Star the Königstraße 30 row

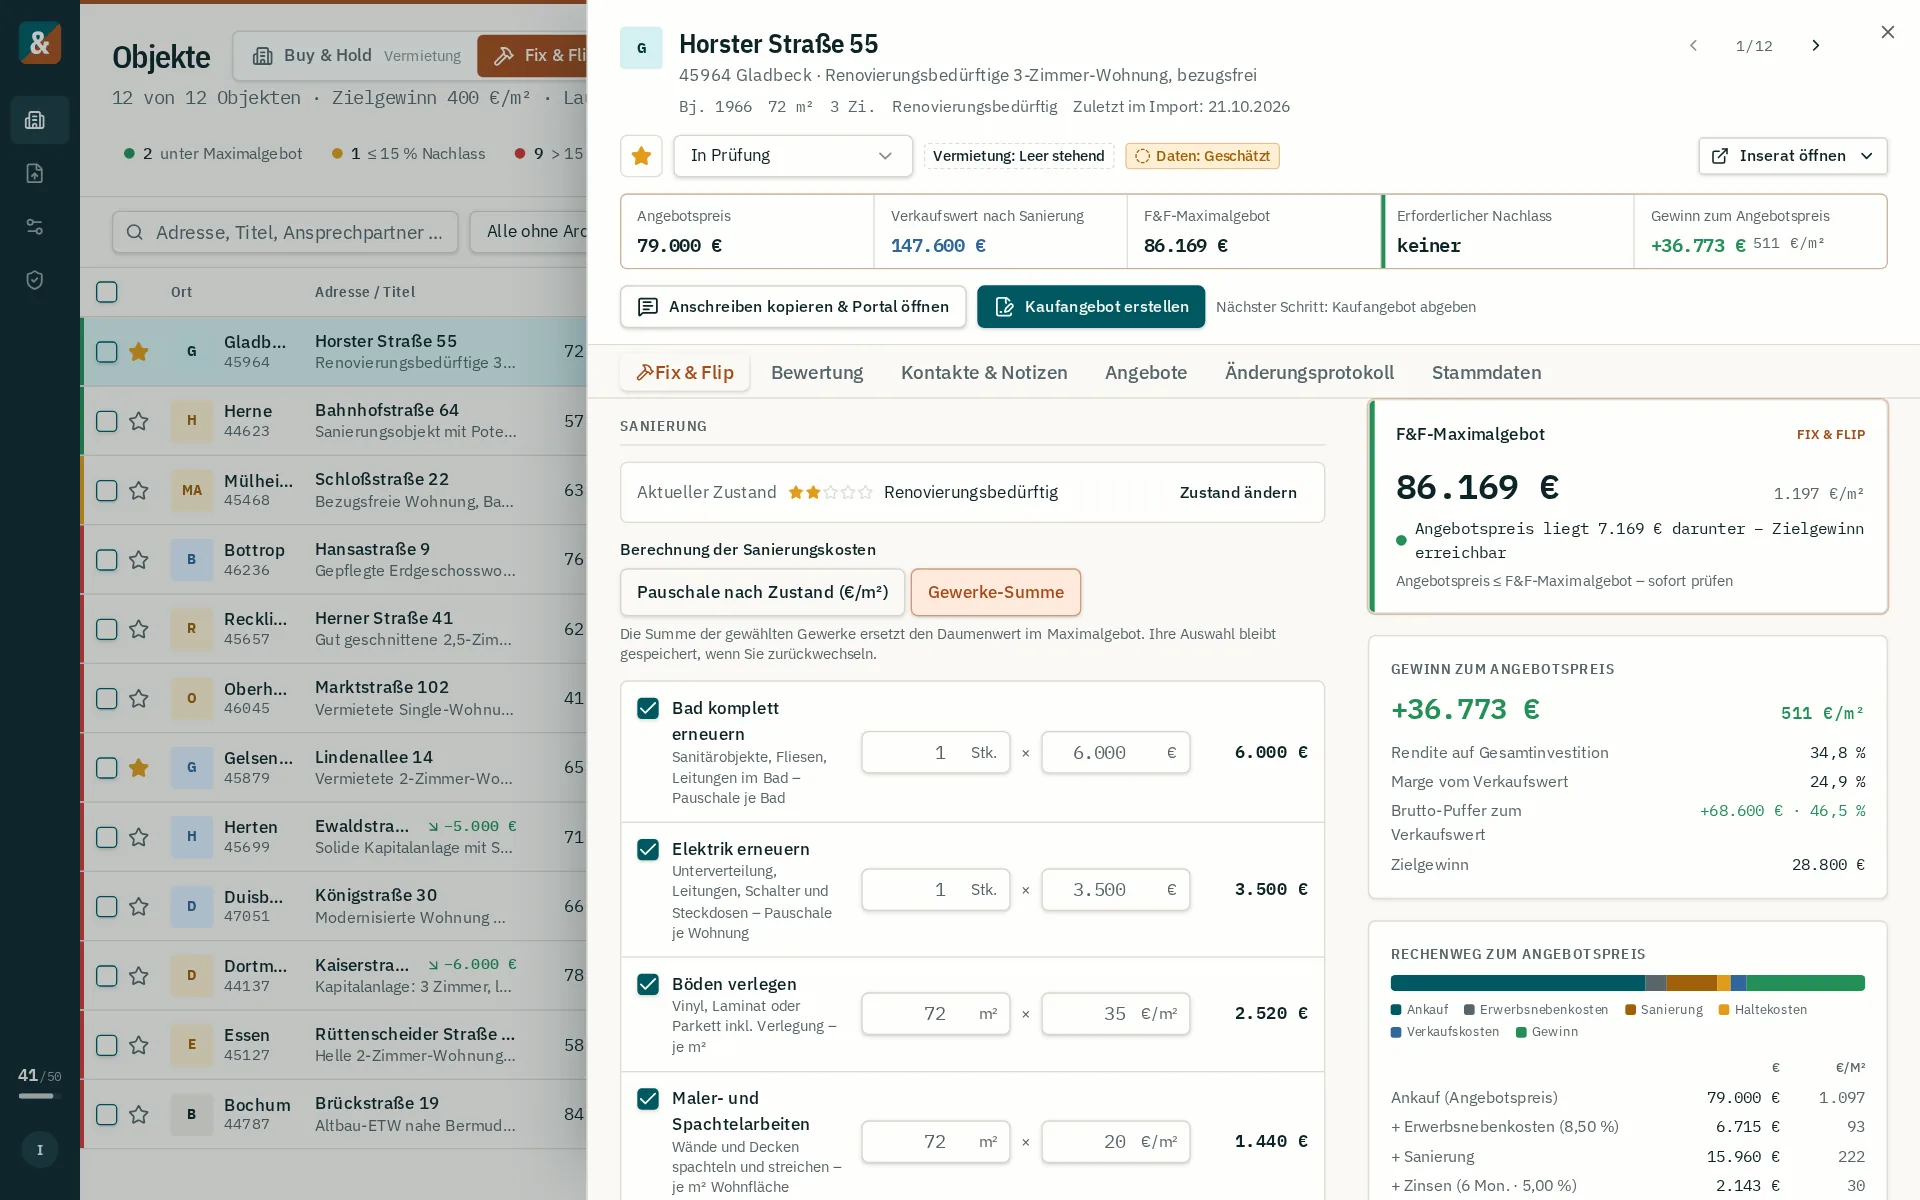[x=139, y=906]
